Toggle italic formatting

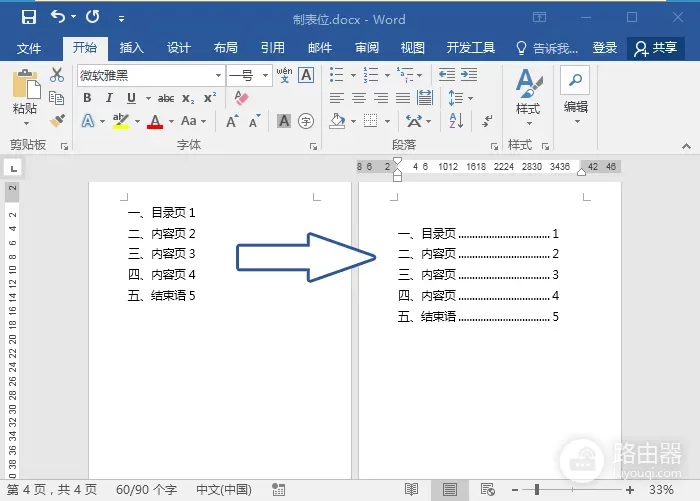click(x=109, y=98)
